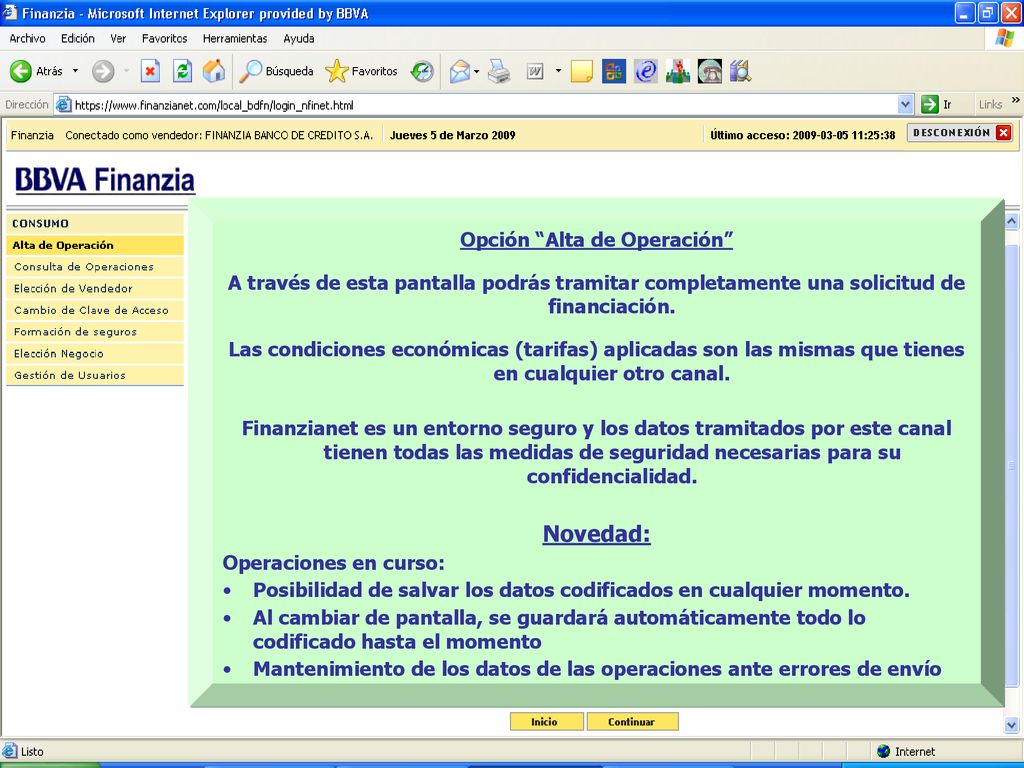The height and width of the screenshot is (768, 1024).
Task: Open the History clock icon
Action: pos(422,71)
